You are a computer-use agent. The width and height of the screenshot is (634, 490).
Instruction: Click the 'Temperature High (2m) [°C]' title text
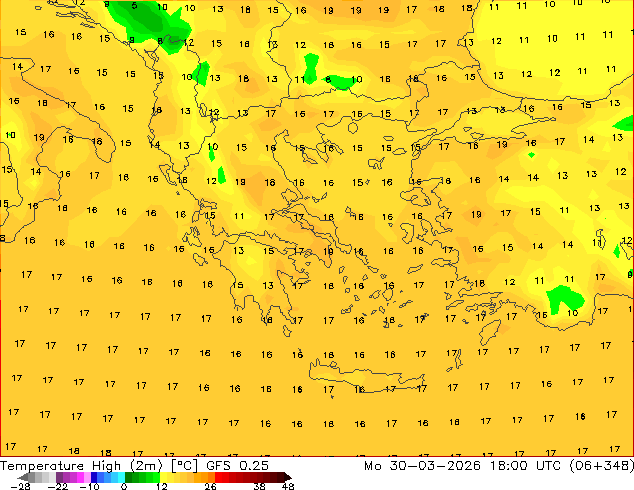[x=99, y=466]
